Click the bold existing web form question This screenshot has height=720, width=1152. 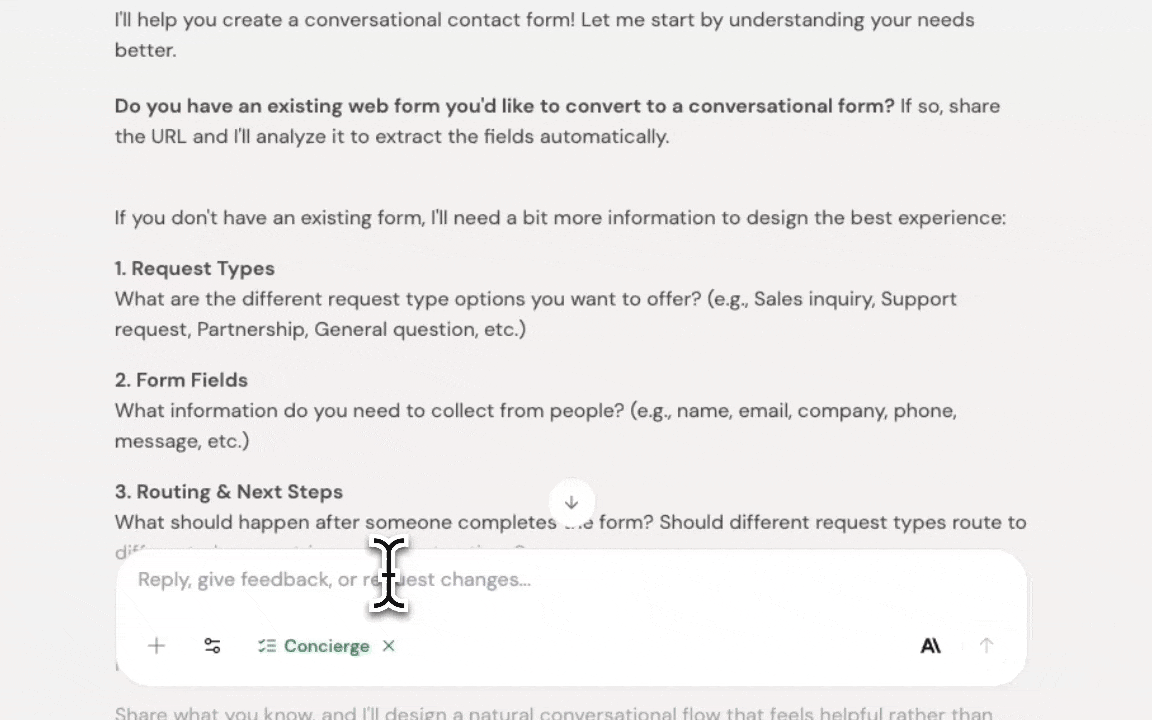(504, 106)
